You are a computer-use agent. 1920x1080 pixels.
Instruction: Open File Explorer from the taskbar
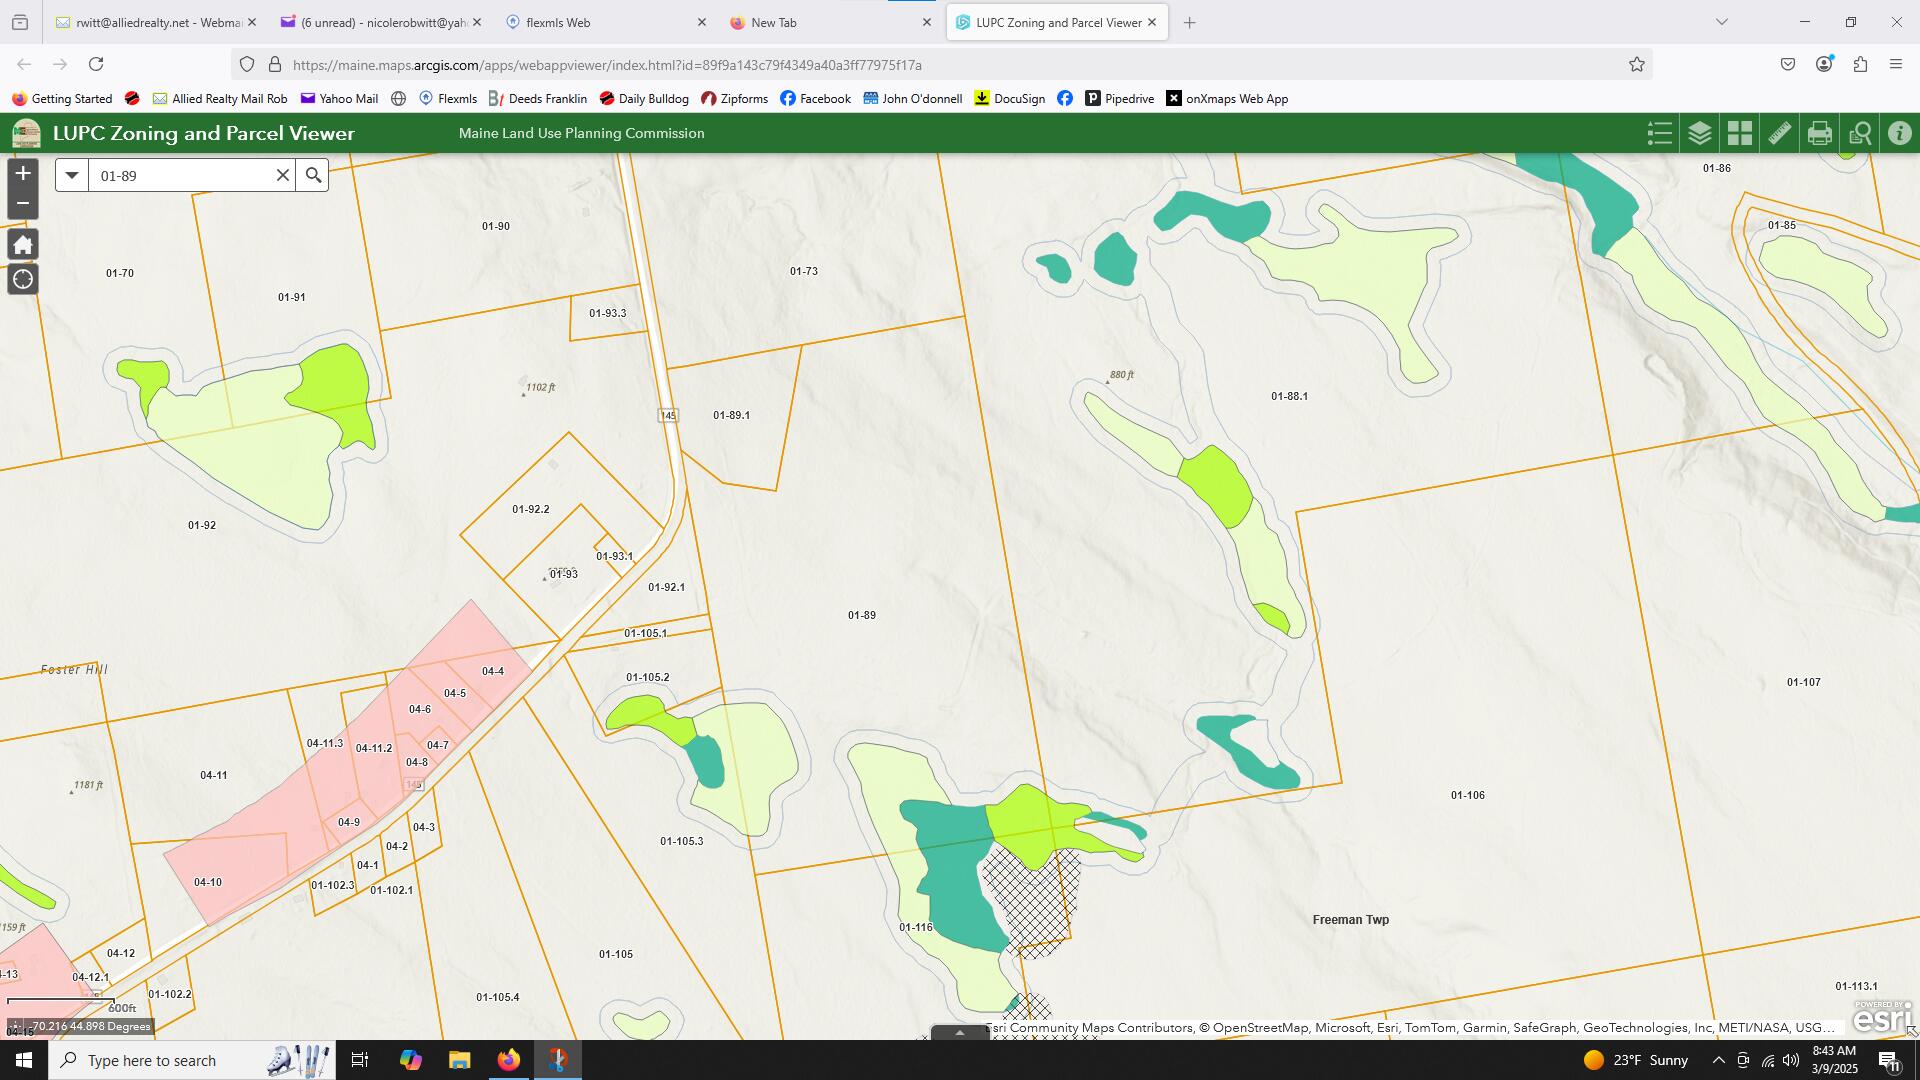click(x=459, y=1060)
